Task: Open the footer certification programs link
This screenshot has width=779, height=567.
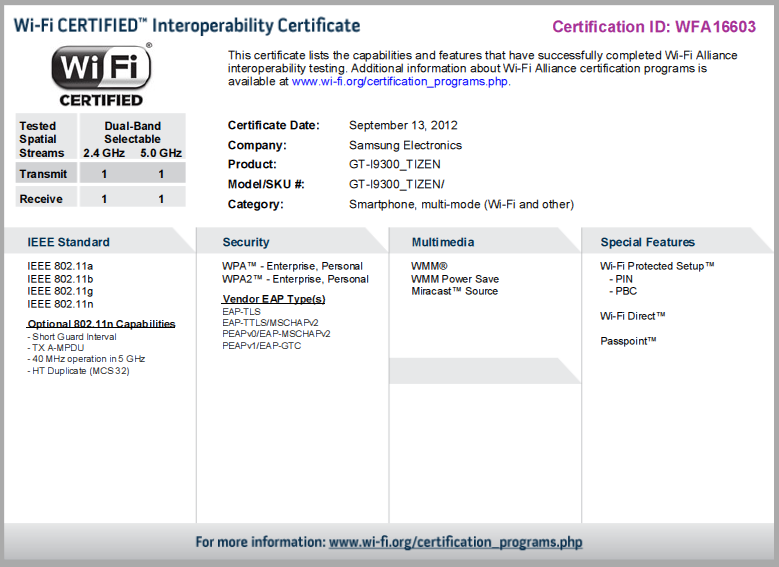Action: [455, 542]
